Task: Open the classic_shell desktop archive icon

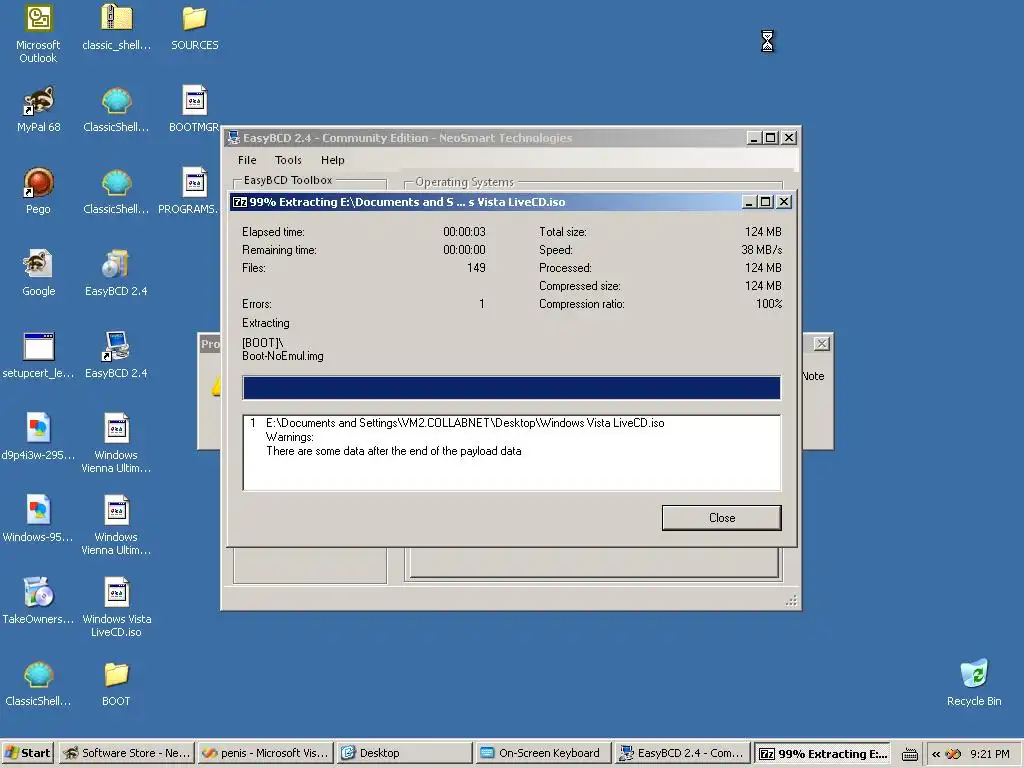Action: click(116, 27)
